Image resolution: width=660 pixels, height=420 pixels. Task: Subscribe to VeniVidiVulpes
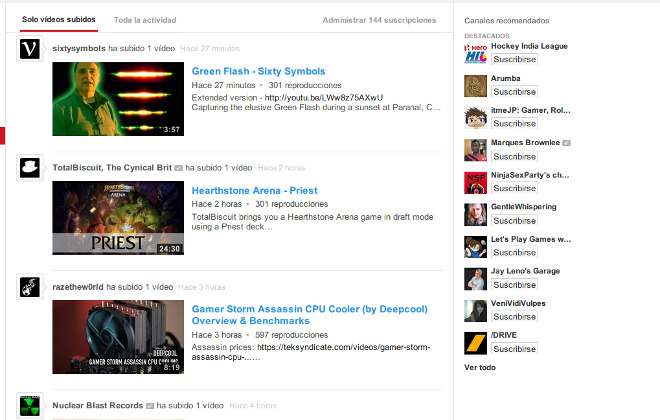pos(514,317)
